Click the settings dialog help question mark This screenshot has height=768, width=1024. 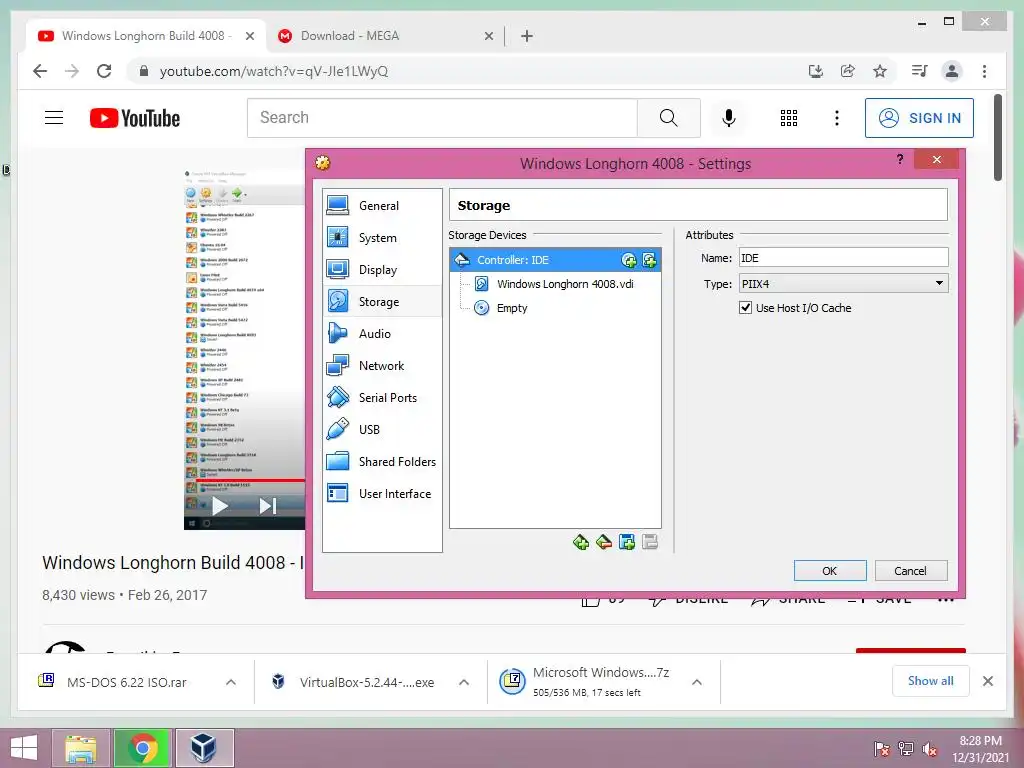tap(900, 159)
